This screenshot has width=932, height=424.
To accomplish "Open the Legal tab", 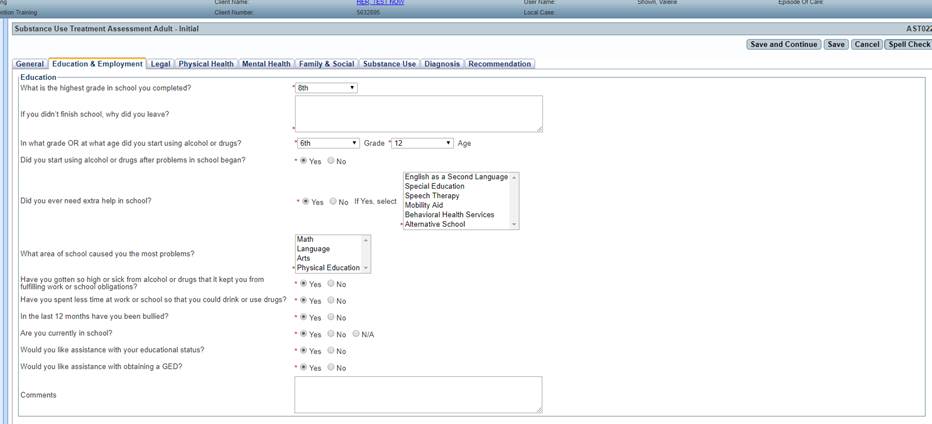I will point(160,64).
